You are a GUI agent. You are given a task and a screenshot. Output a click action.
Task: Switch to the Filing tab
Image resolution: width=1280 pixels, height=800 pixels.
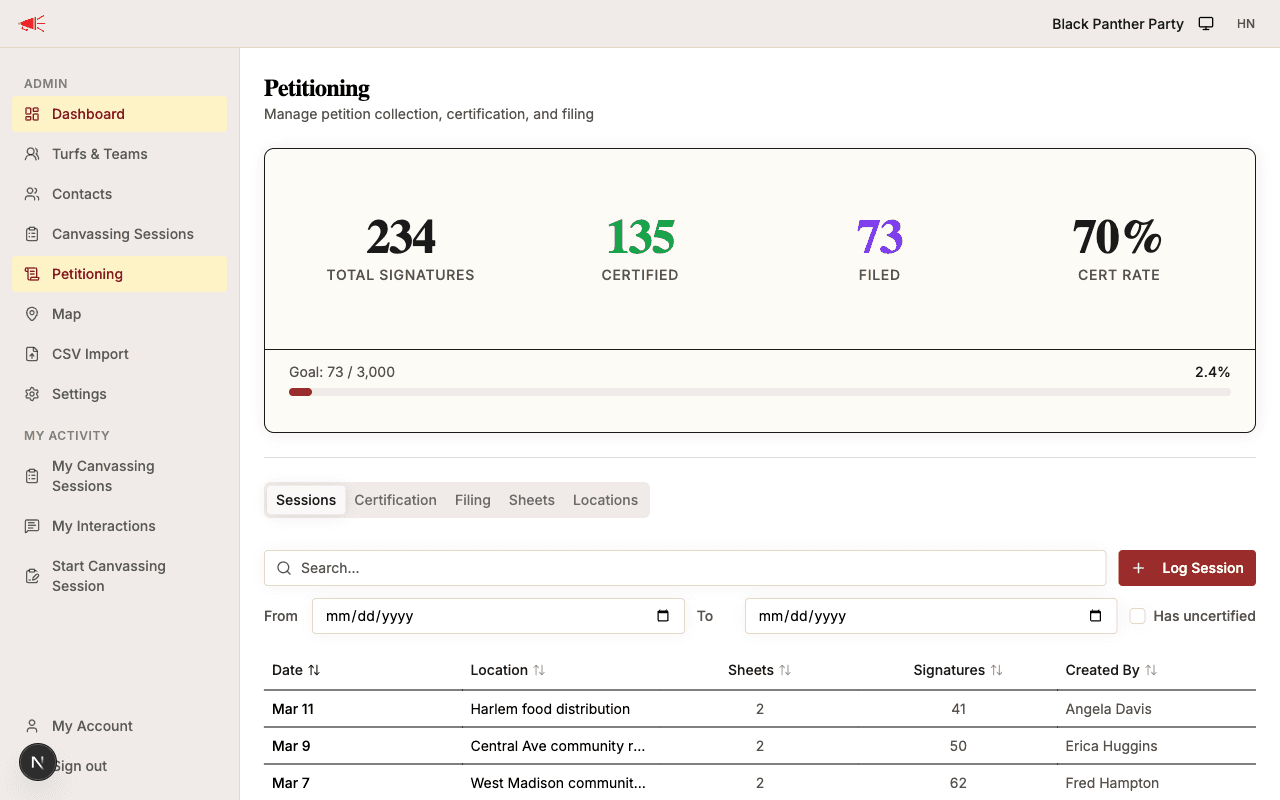[x=473, y=500]
